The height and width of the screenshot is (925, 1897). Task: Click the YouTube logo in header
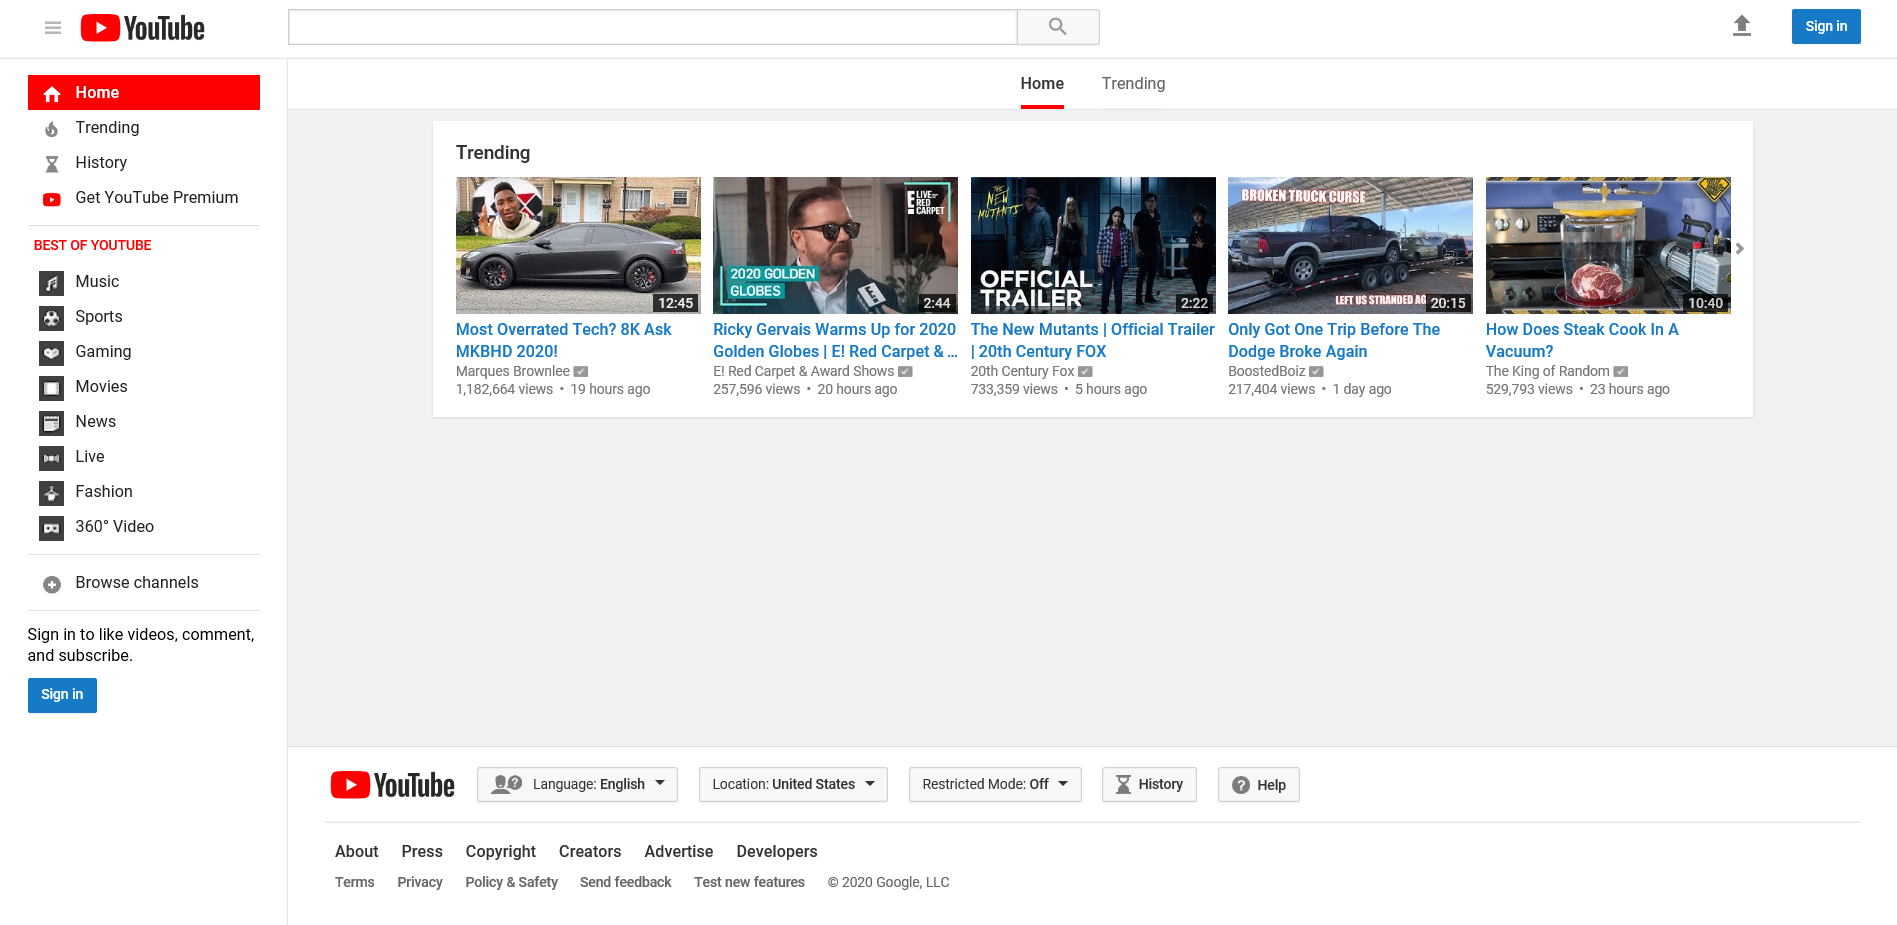pos(143,28)
